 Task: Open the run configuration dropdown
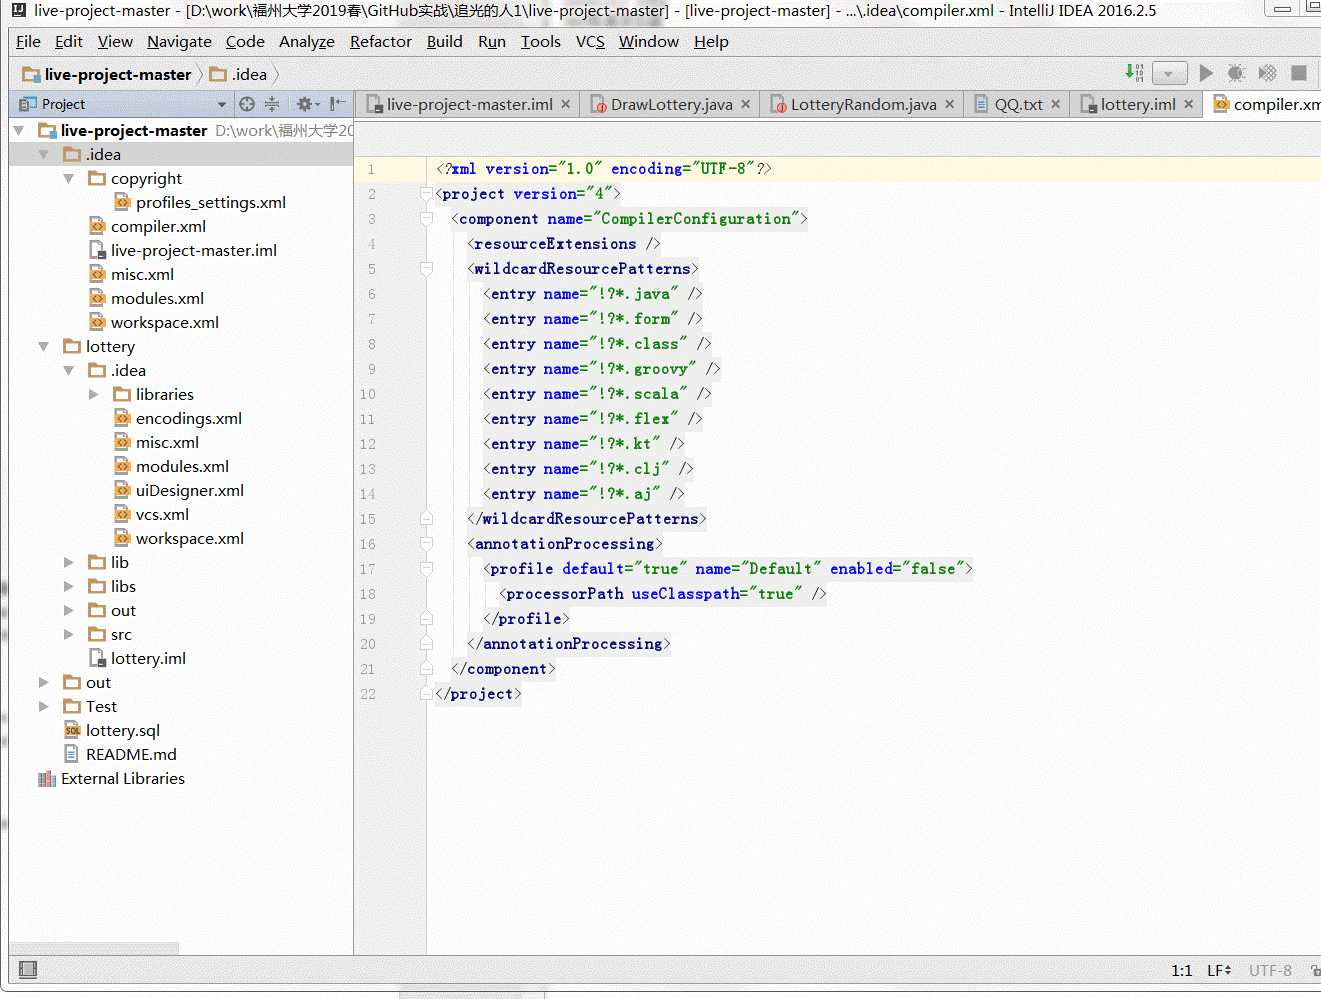tap(1169, 73)
